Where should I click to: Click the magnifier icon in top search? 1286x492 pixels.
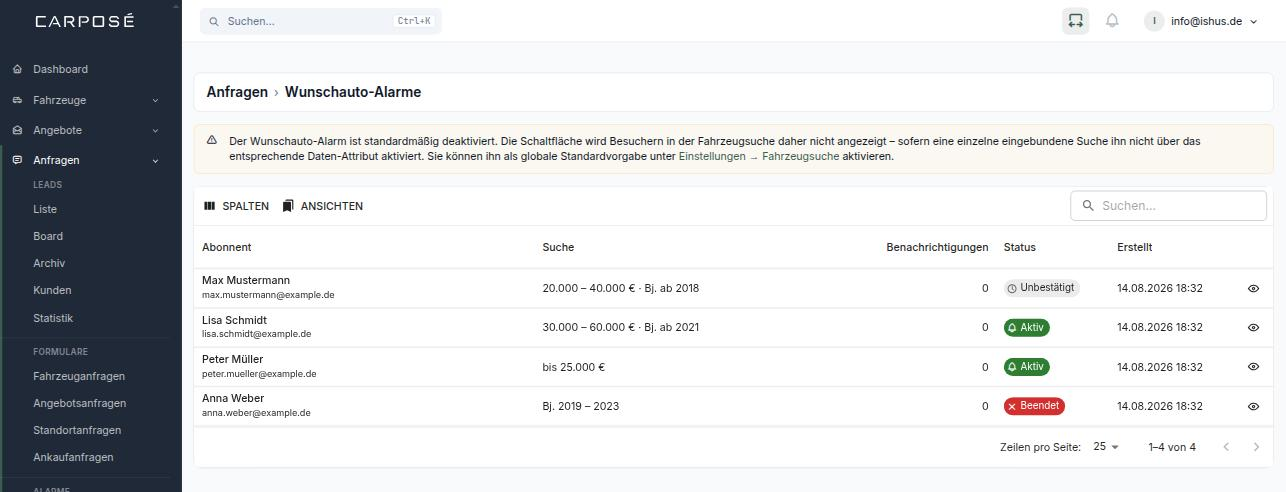[214, 21]
